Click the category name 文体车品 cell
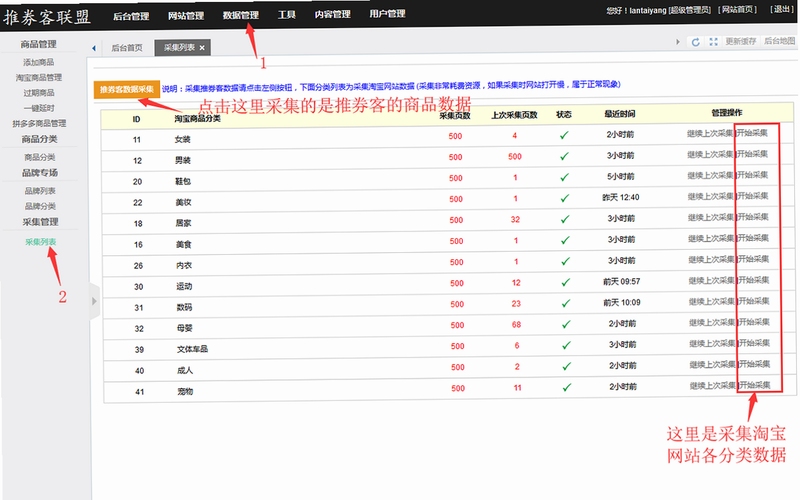This screenshot has width=800, height=500. (x=192, y=349)
